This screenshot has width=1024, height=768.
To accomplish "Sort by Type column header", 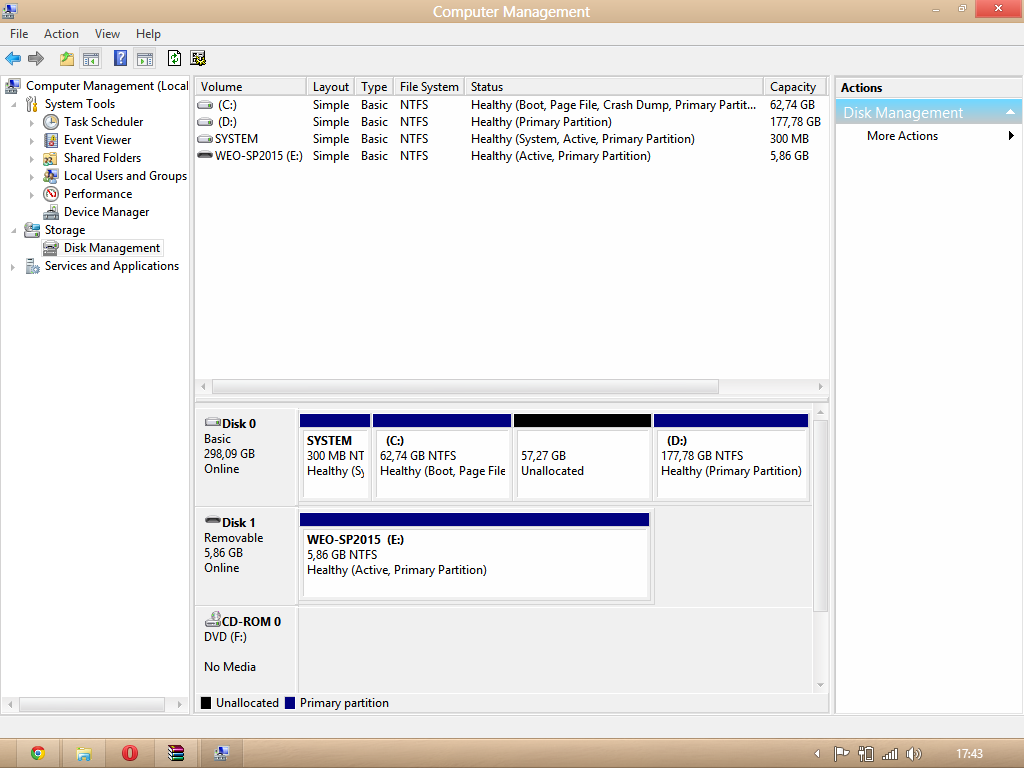I will pyautogui.click(x=374, y=87).
